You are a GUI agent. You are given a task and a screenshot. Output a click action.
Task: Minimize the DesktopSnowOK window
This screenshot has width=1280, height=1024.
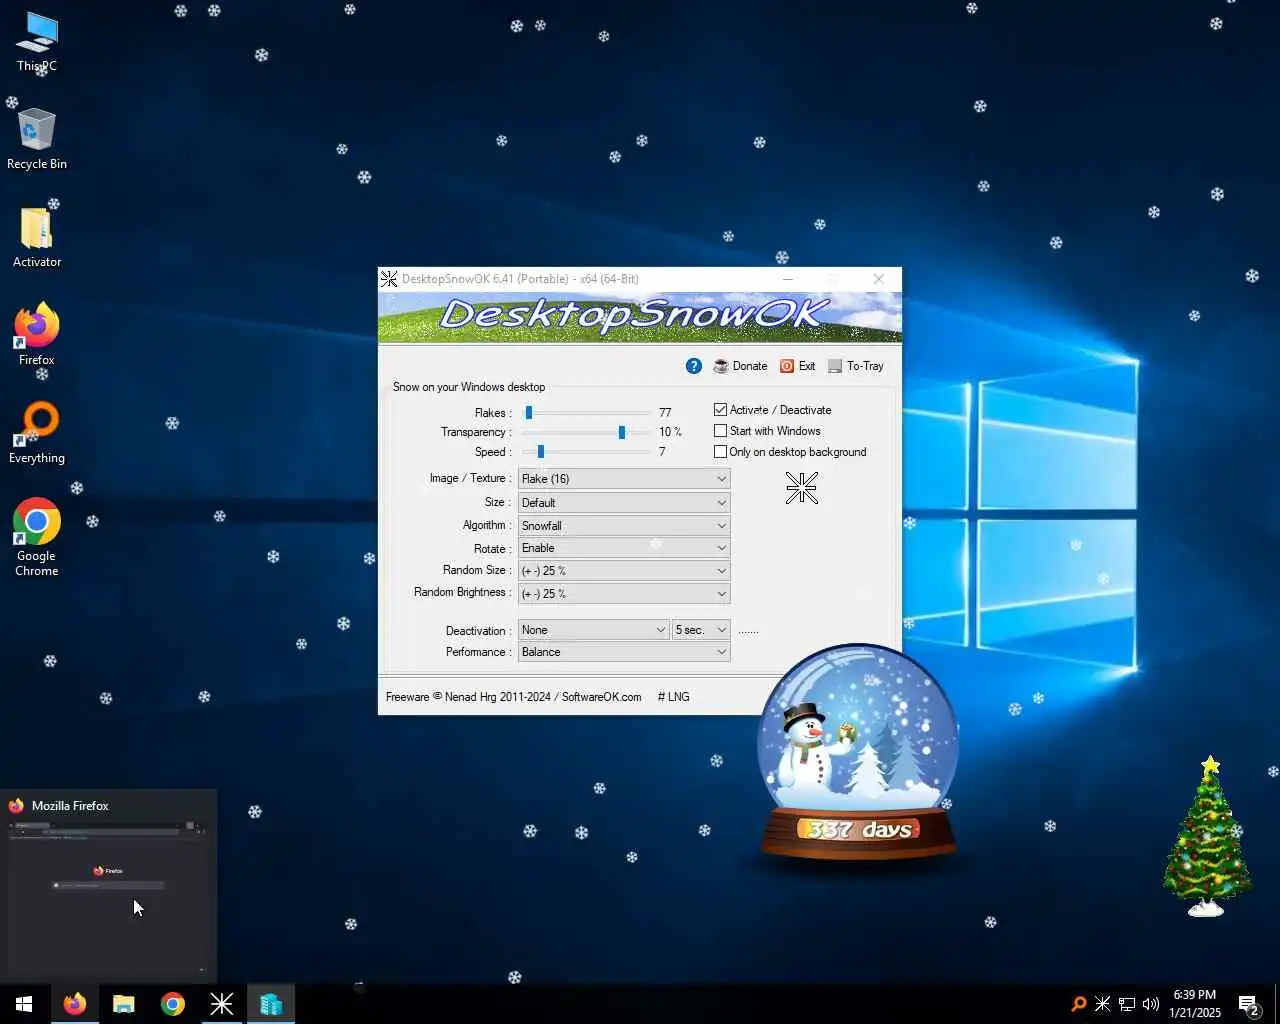[788, 279]
